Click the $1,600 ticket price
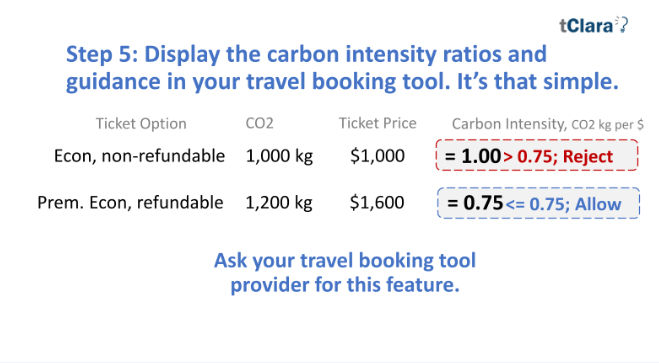 pos(377,203)
